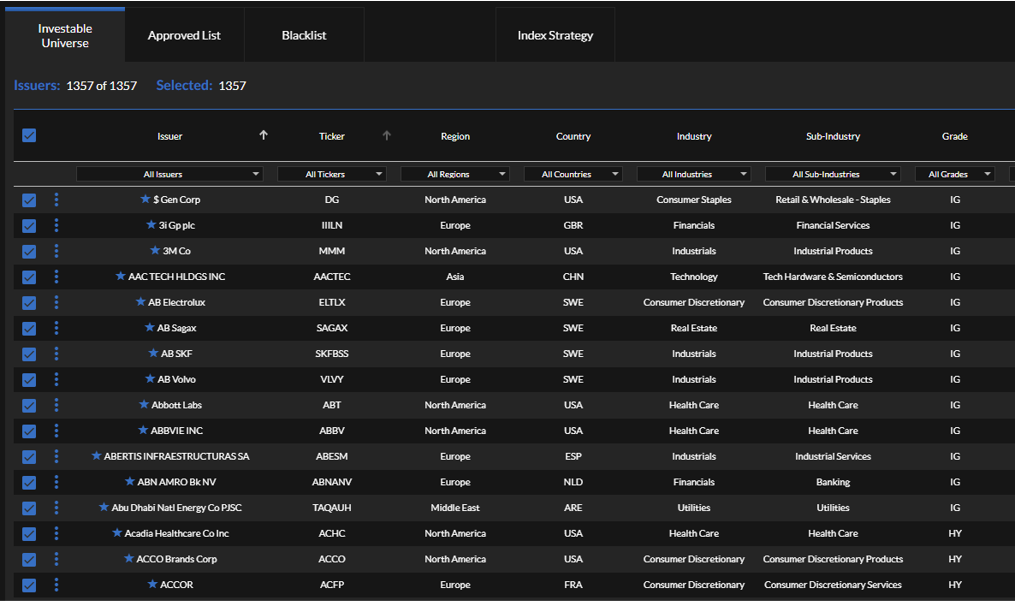This screenshot has height=601, width=1015.
Task: Open the All Regions filter dropdown
Action: coord(455,174)
